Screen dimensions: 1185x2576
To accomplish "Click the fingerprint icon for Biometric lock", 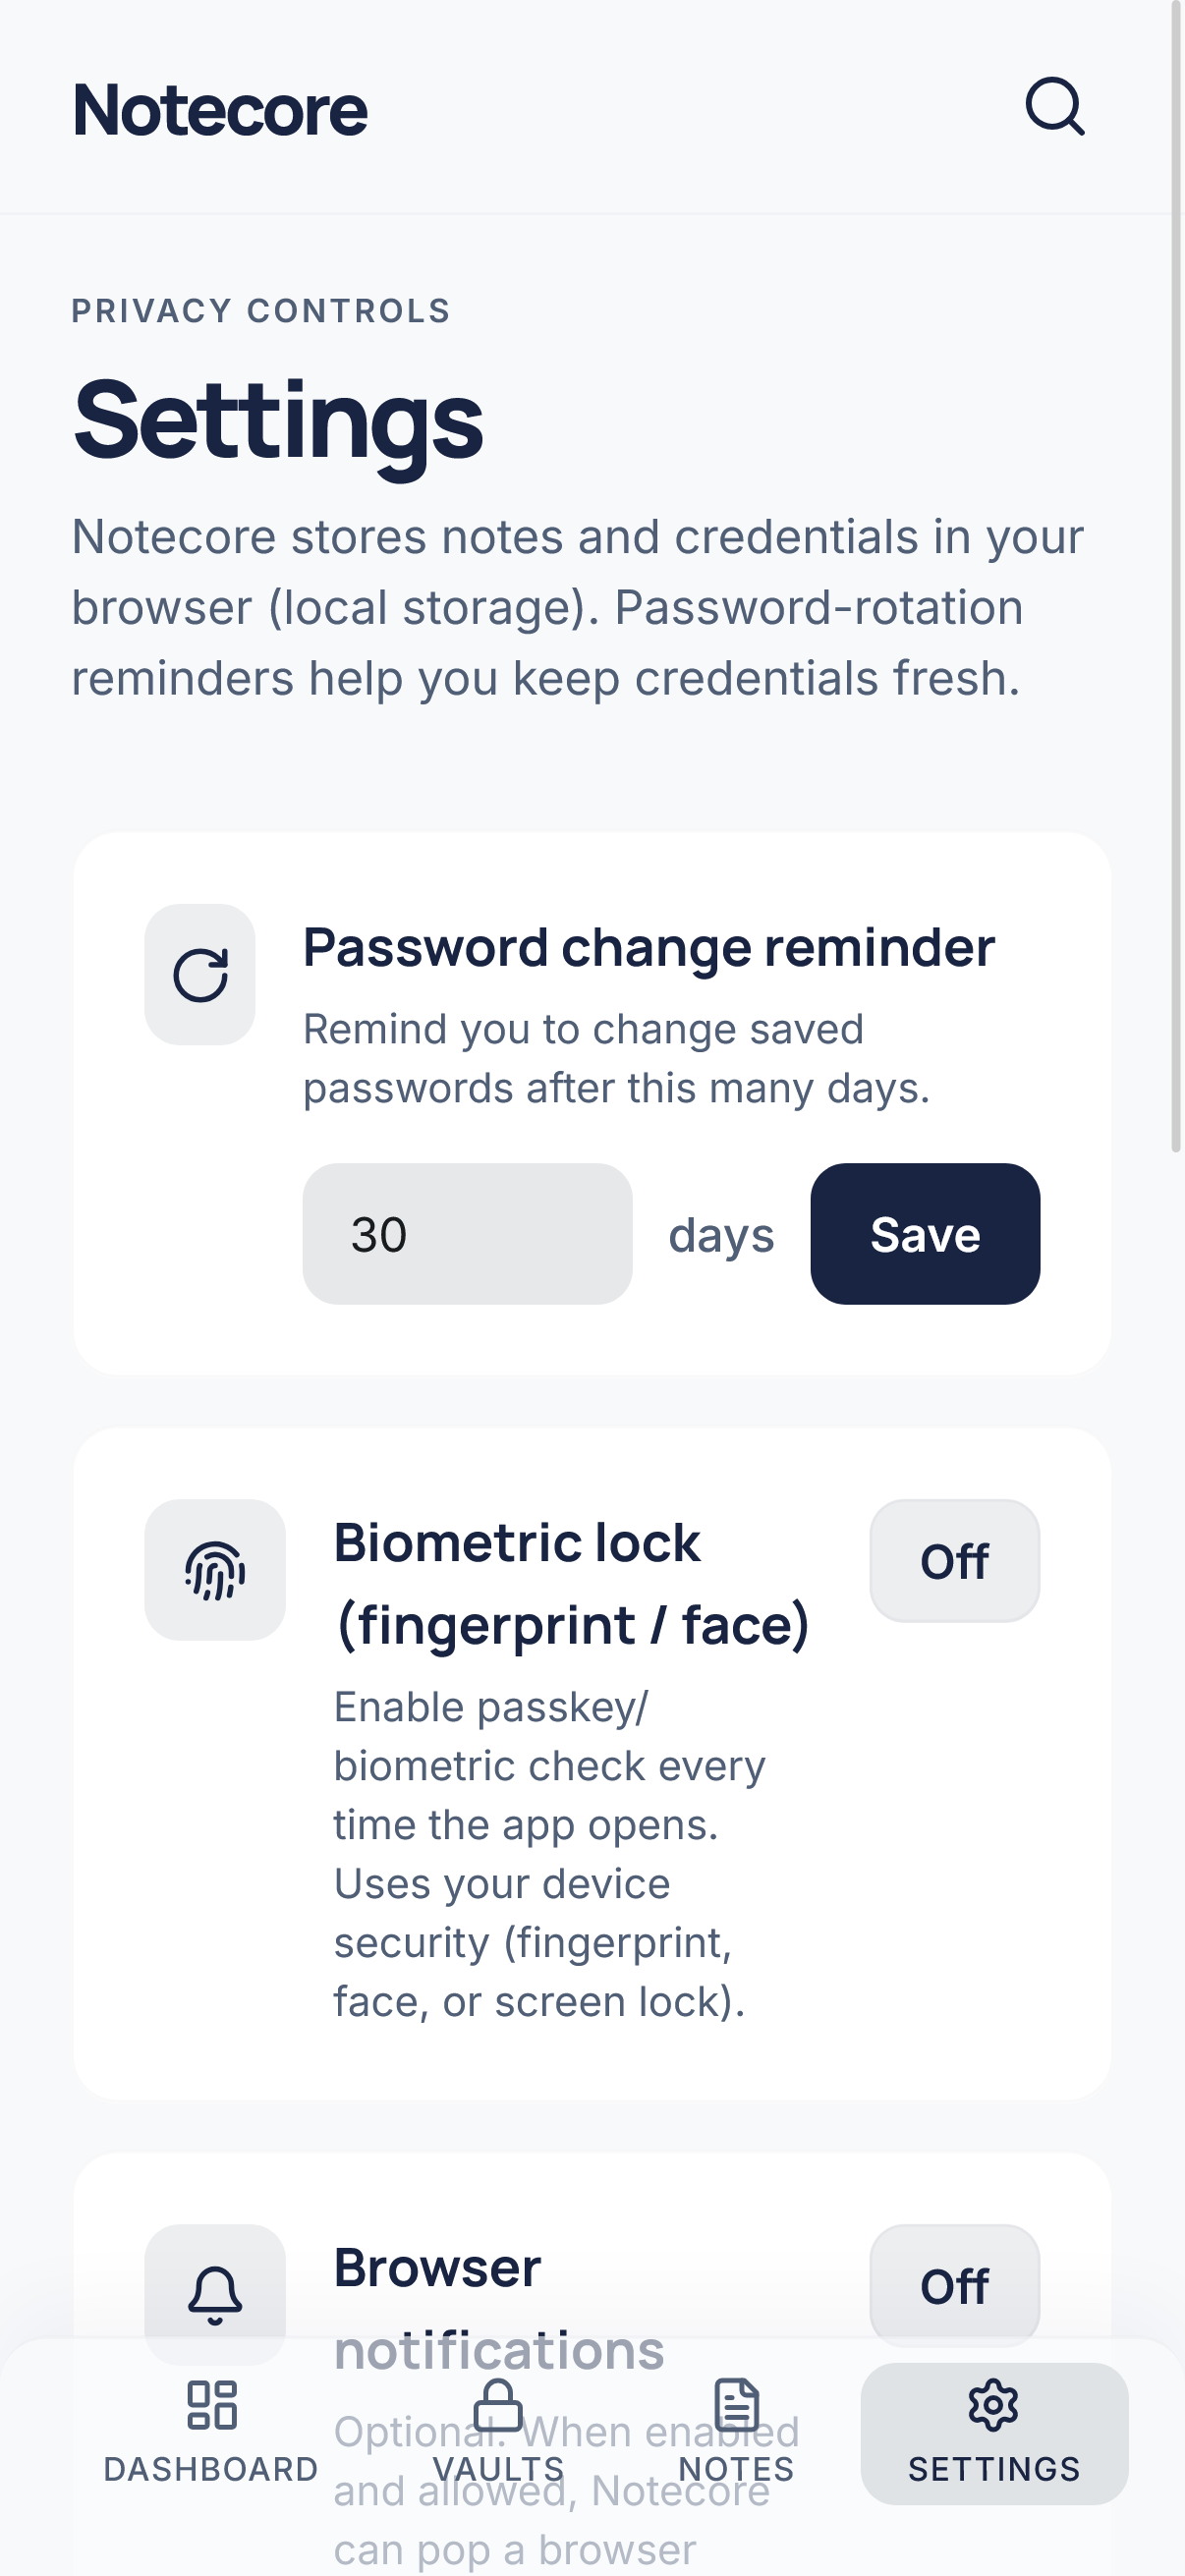I will [215, 1570].
